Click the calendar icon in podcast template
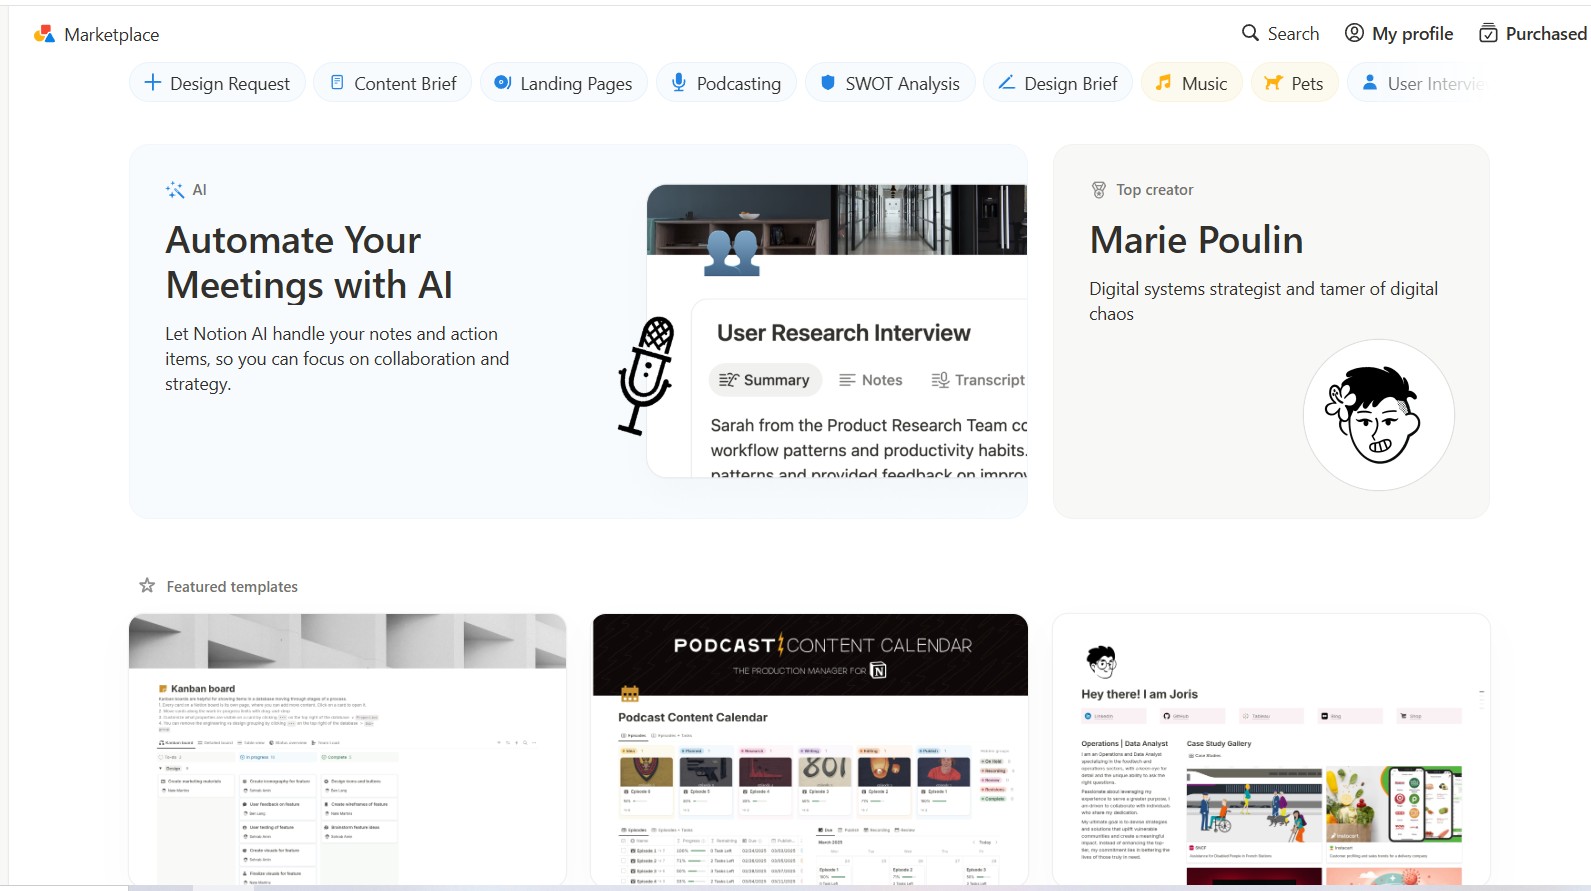 pos(630,693)
